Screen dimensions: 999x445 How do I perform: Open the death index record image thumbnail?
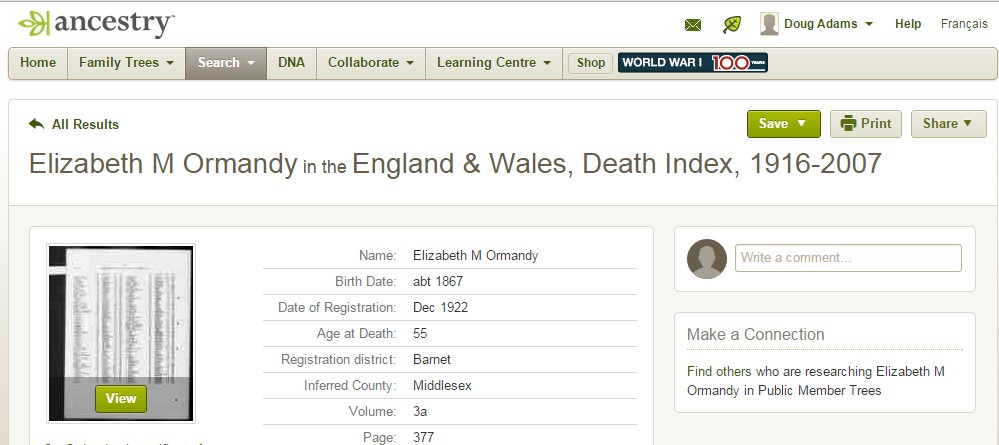pos(121,333)
